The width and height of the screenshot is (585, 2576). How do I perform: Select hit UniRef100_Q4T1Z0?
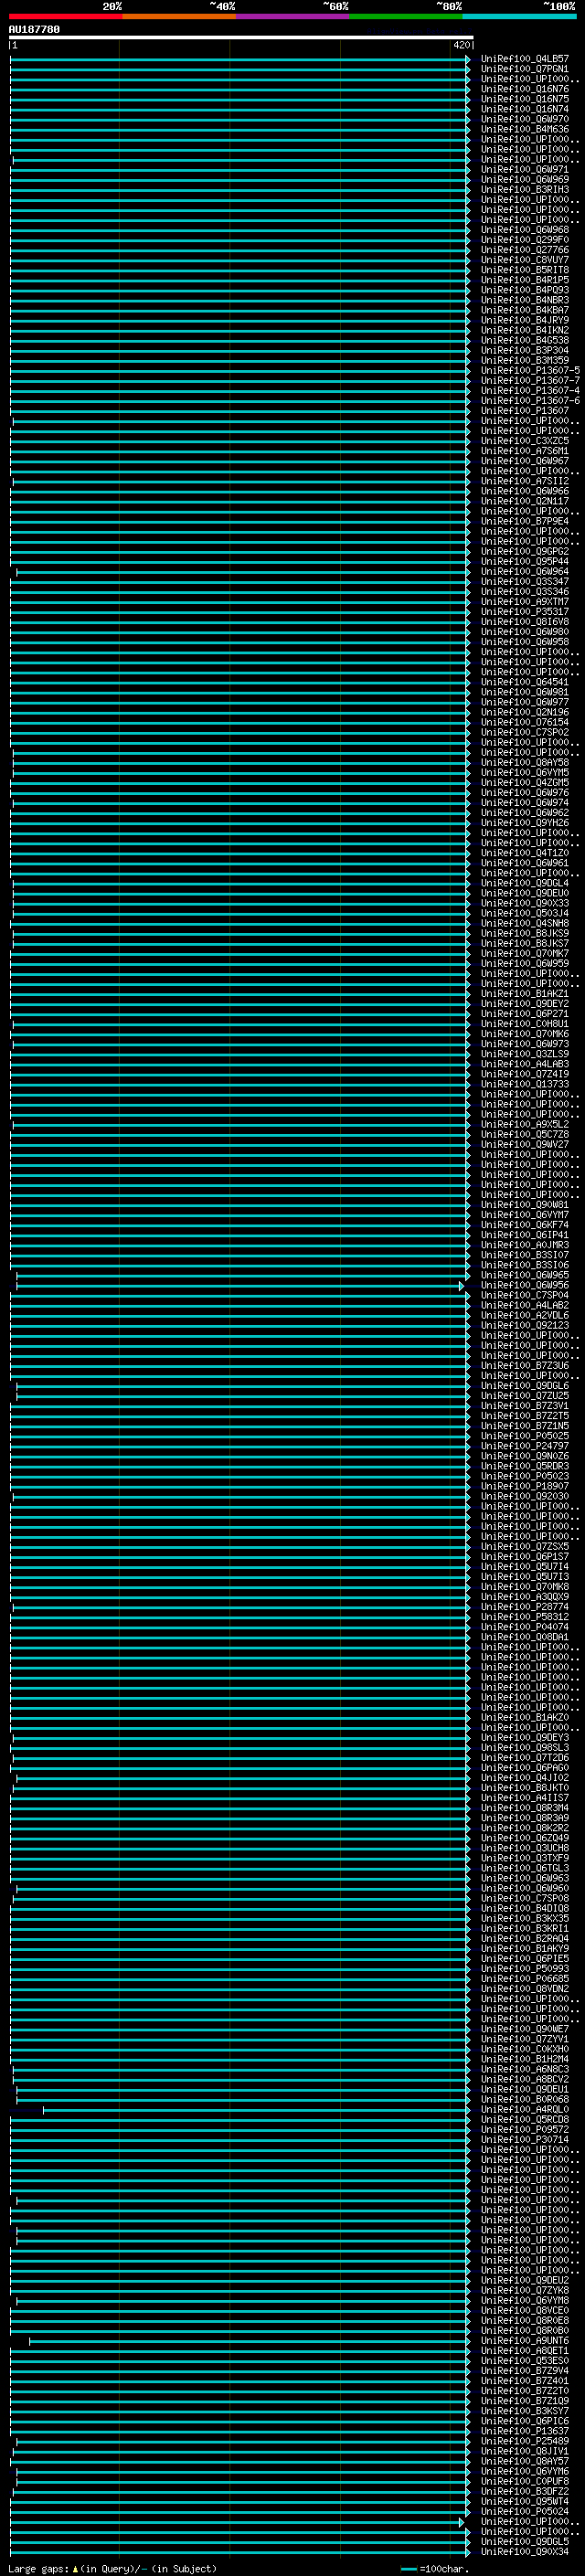pos(525,853)
